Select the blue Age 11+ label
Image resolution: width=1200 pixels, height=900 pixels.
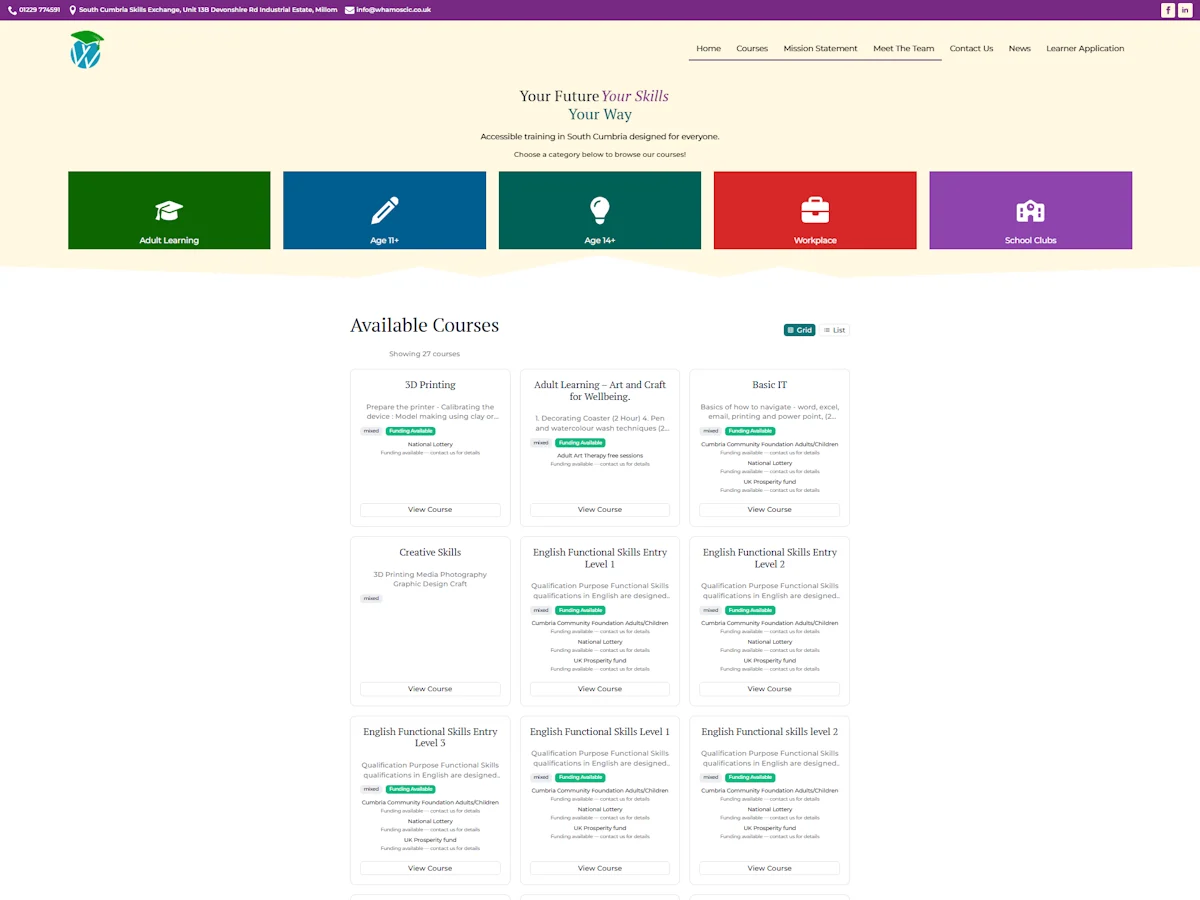(x=384, y=240)
